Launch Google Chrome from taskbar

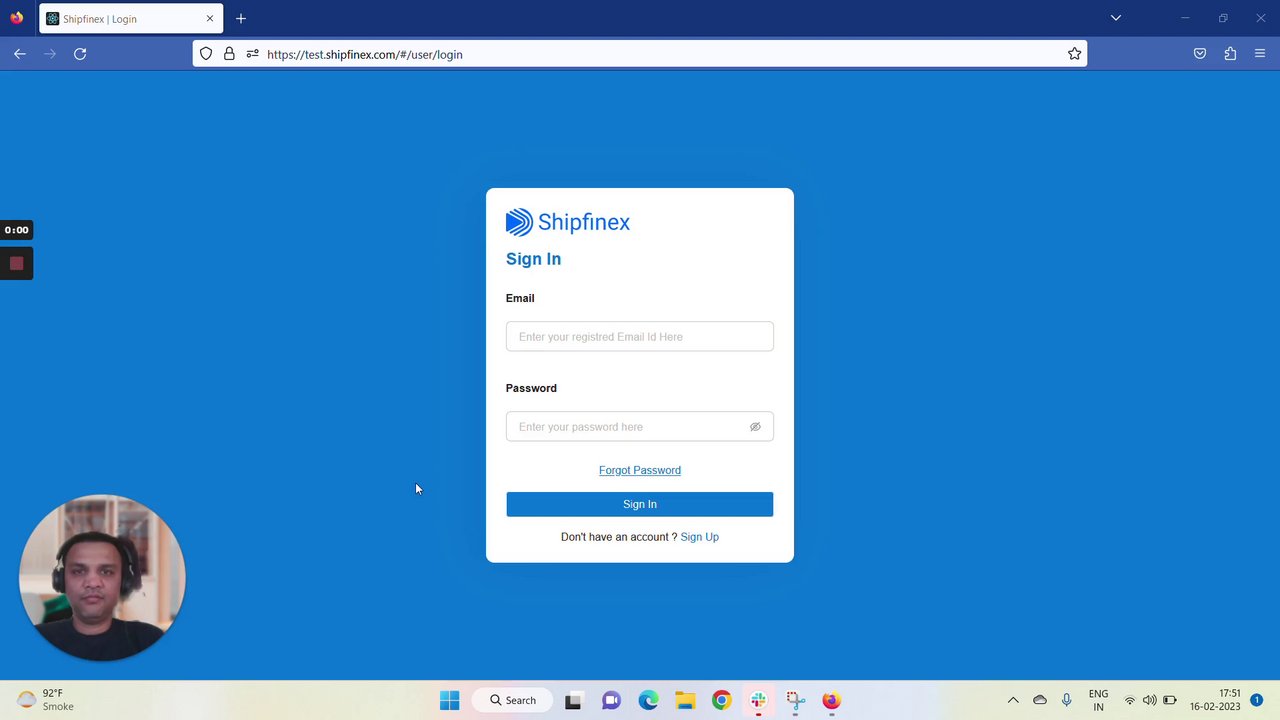tap(721, 700)
